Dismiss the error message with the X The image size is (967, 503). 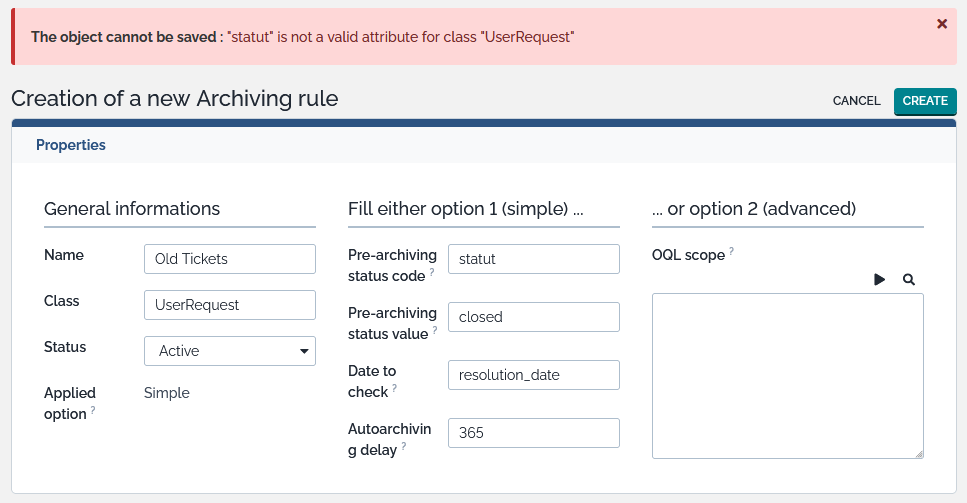click(x=942, y=24)
